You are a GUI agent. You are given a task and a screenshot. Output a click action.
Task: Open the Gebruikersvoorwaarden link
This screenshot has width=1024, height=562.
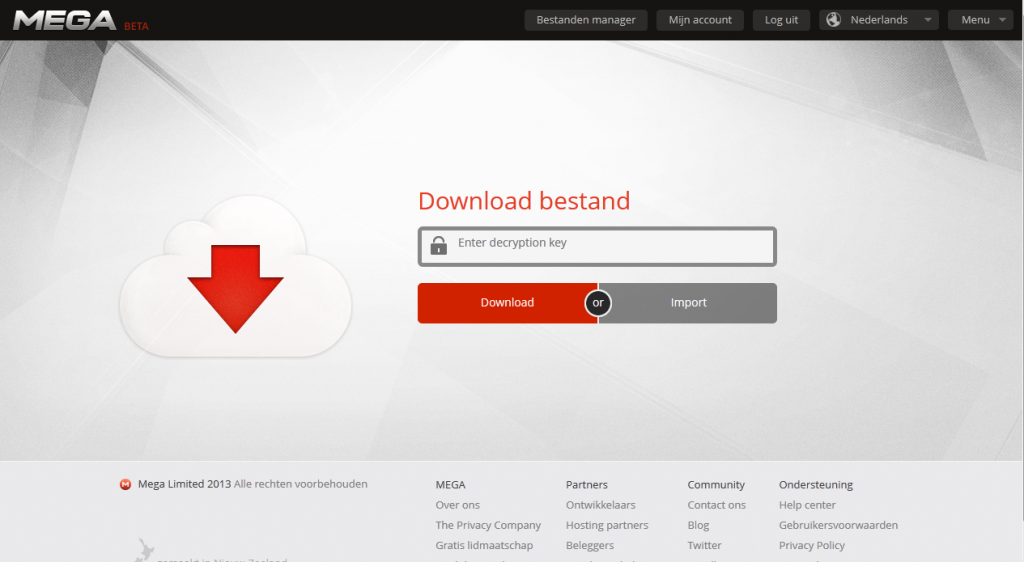click(838, 525)
